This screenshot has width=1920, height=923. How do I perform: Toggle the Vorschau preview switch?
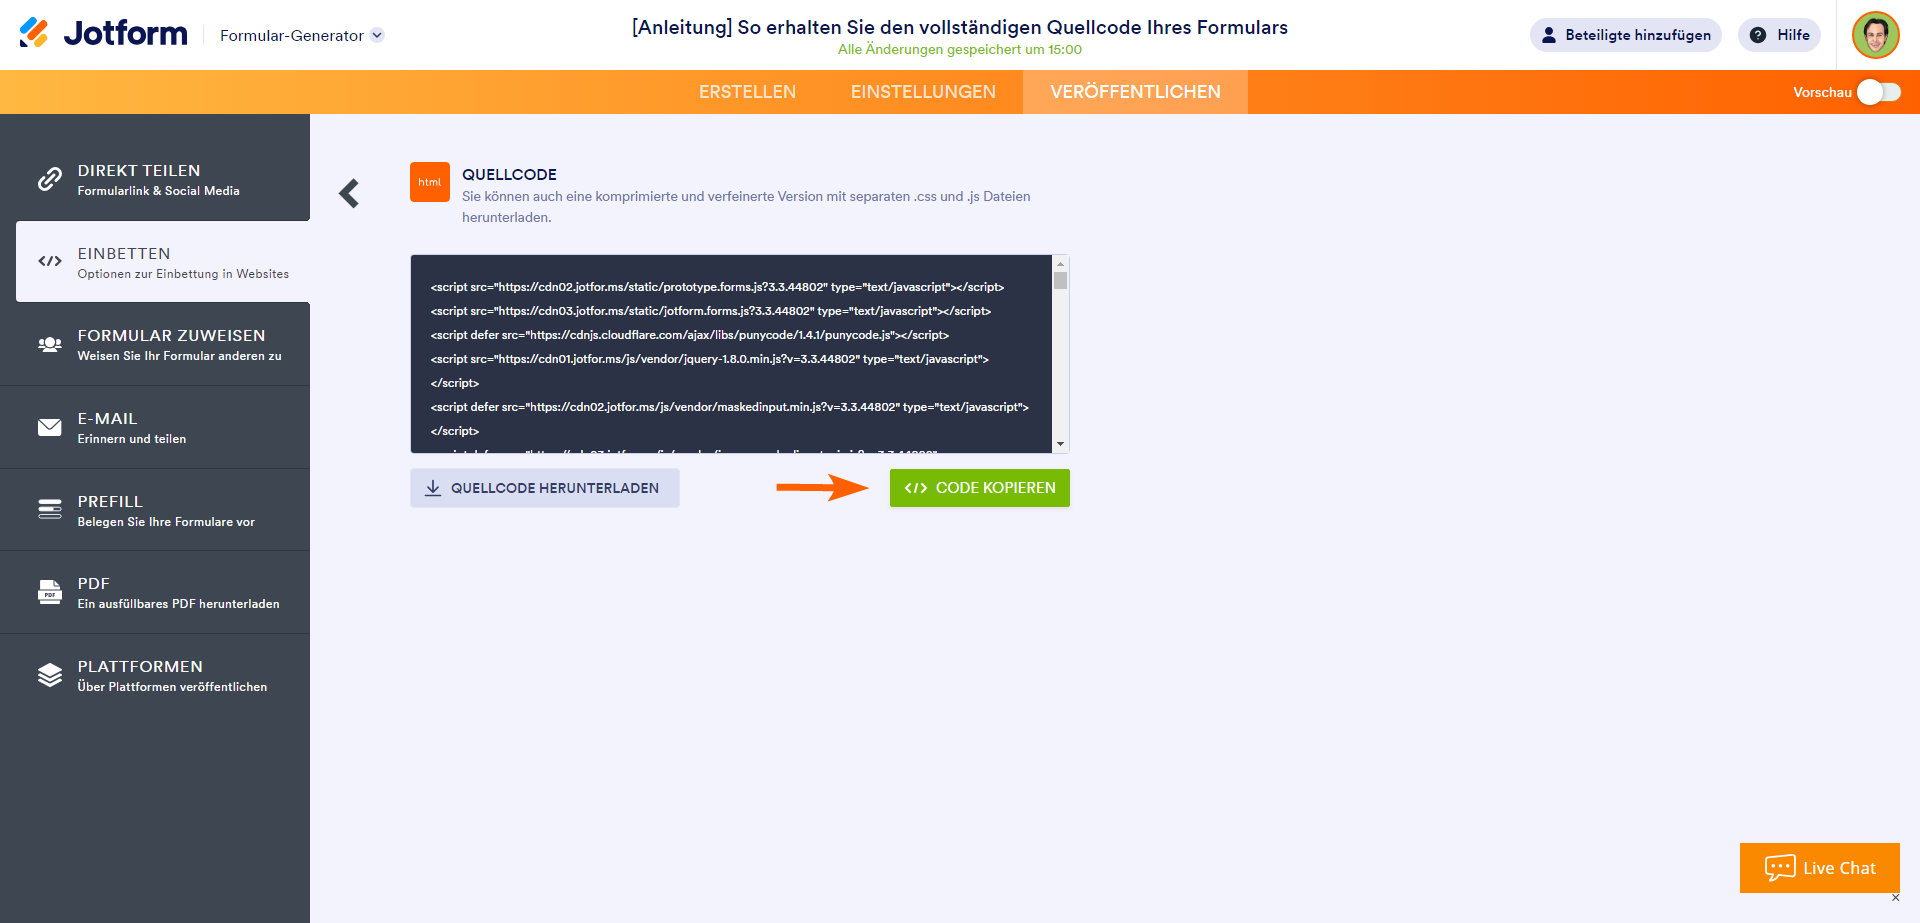tap(1879, 92)
